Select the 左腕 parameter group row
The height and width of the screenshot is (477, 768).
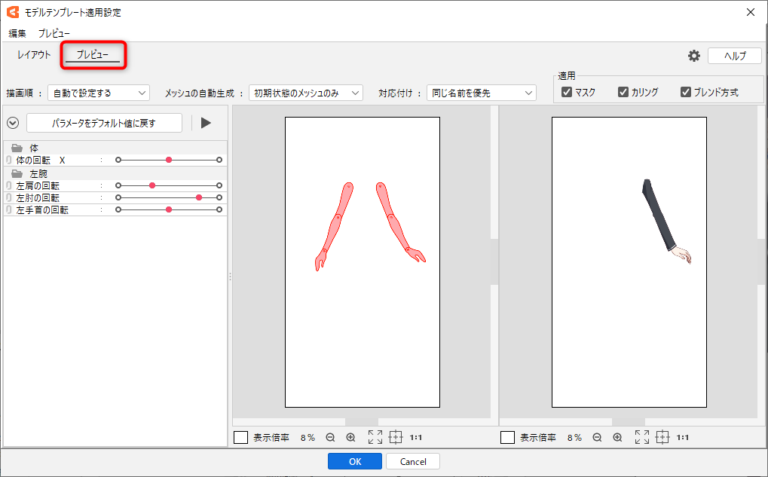pos(116,174)
